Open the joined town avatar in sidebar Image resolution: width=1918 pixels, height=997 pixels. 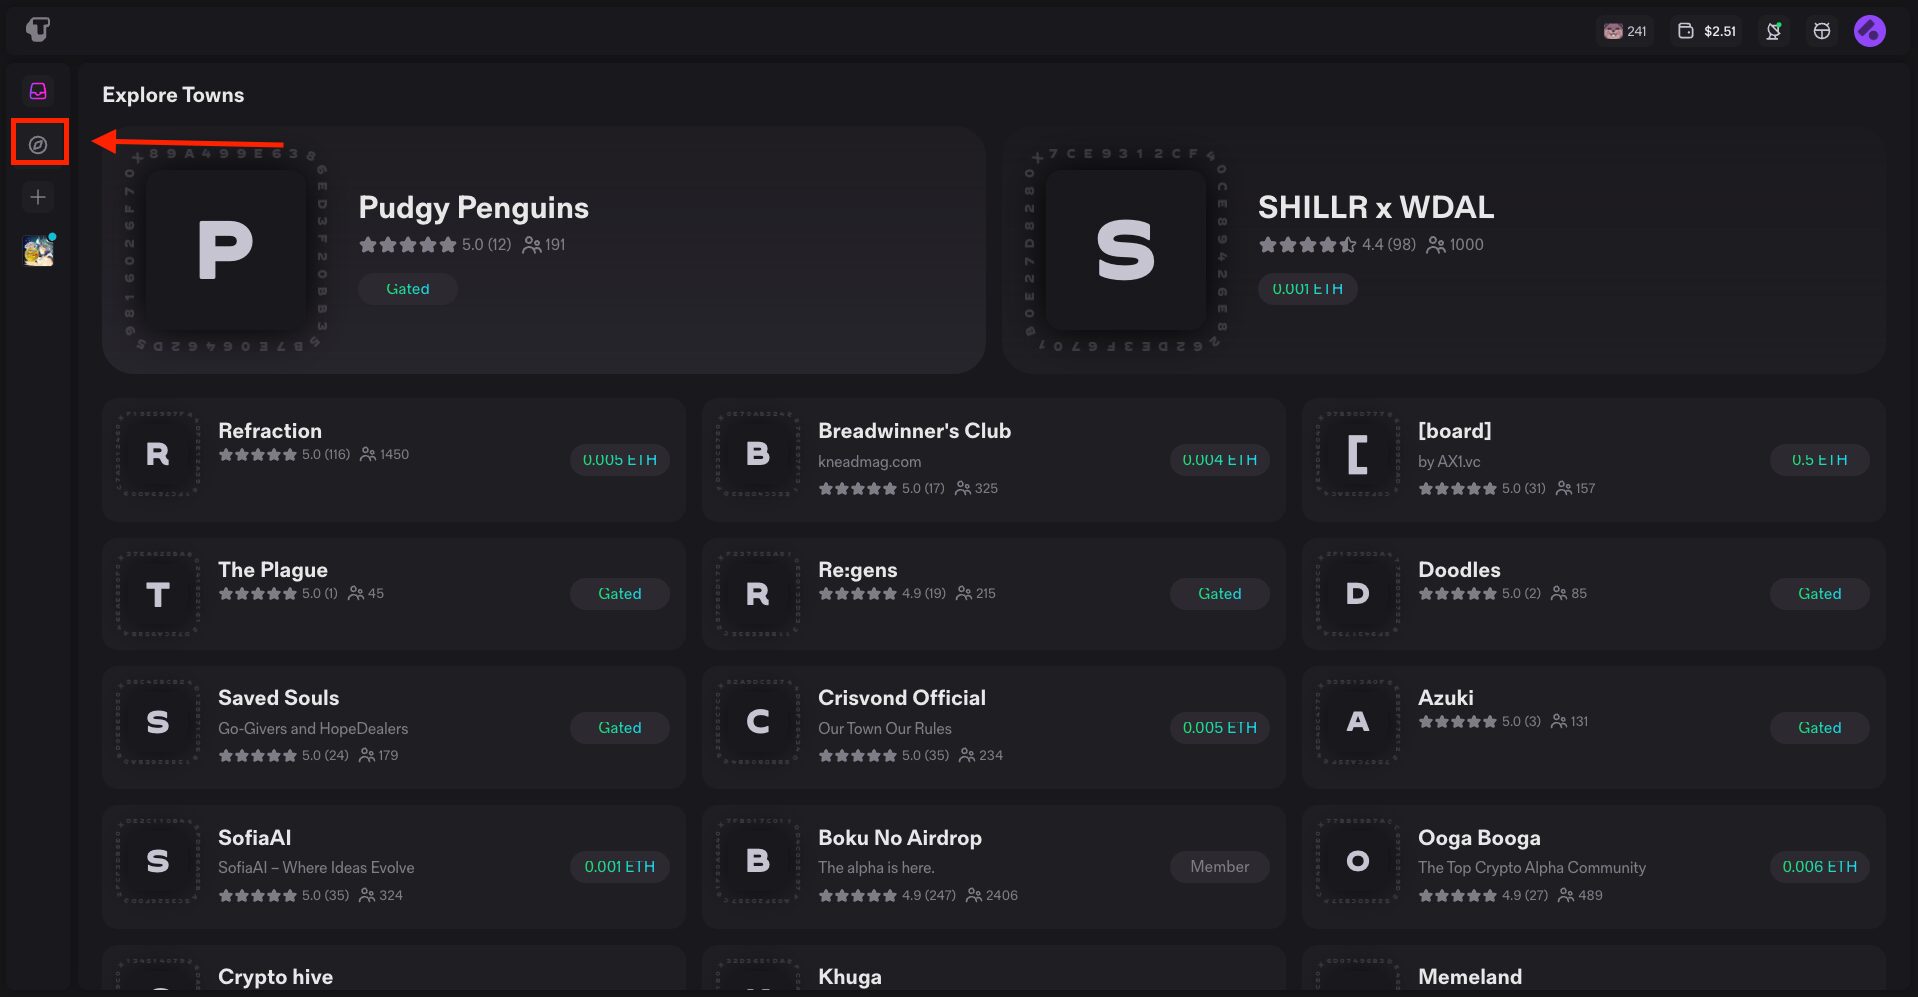click(38, 251)
